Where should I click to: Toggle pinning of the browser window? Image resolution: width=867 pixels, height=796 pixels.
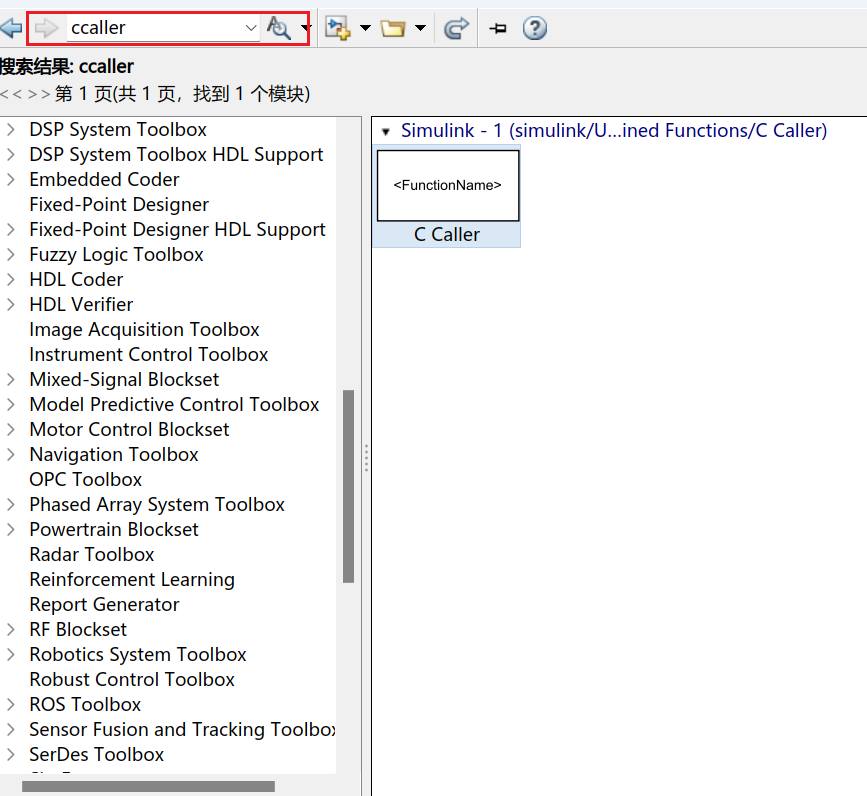497,27
